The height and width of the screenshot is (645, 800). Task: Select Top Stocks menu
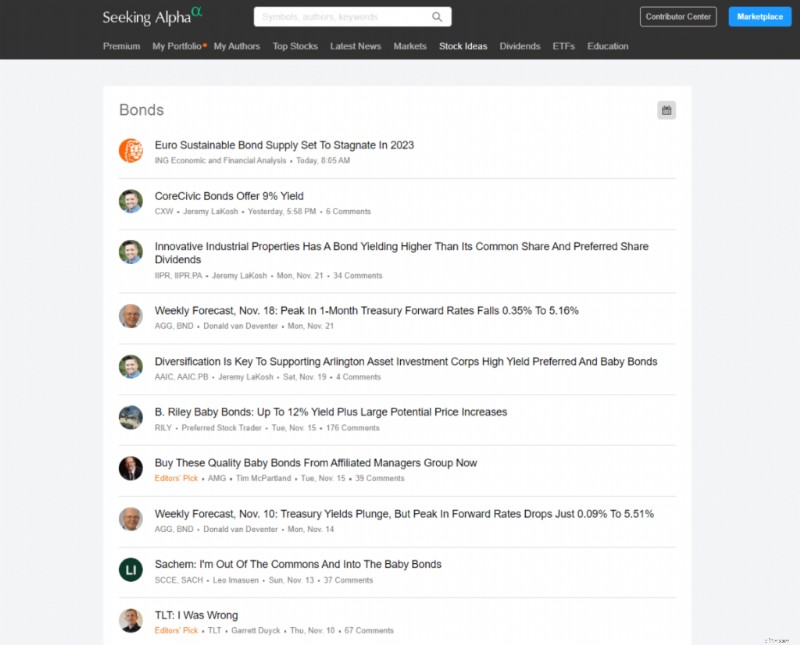tap(295, 46)
